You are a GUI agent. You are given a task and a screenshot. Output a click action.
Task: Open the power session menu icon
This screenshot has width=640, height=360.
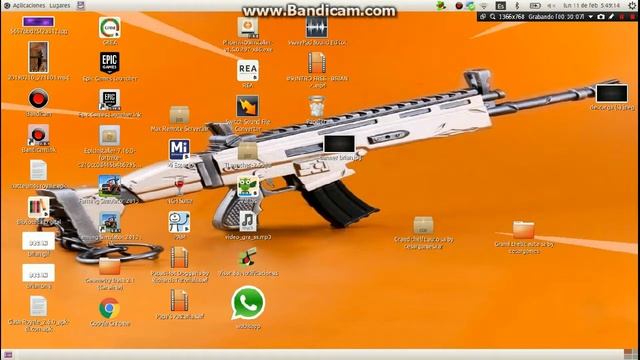[x=632, y=6]
